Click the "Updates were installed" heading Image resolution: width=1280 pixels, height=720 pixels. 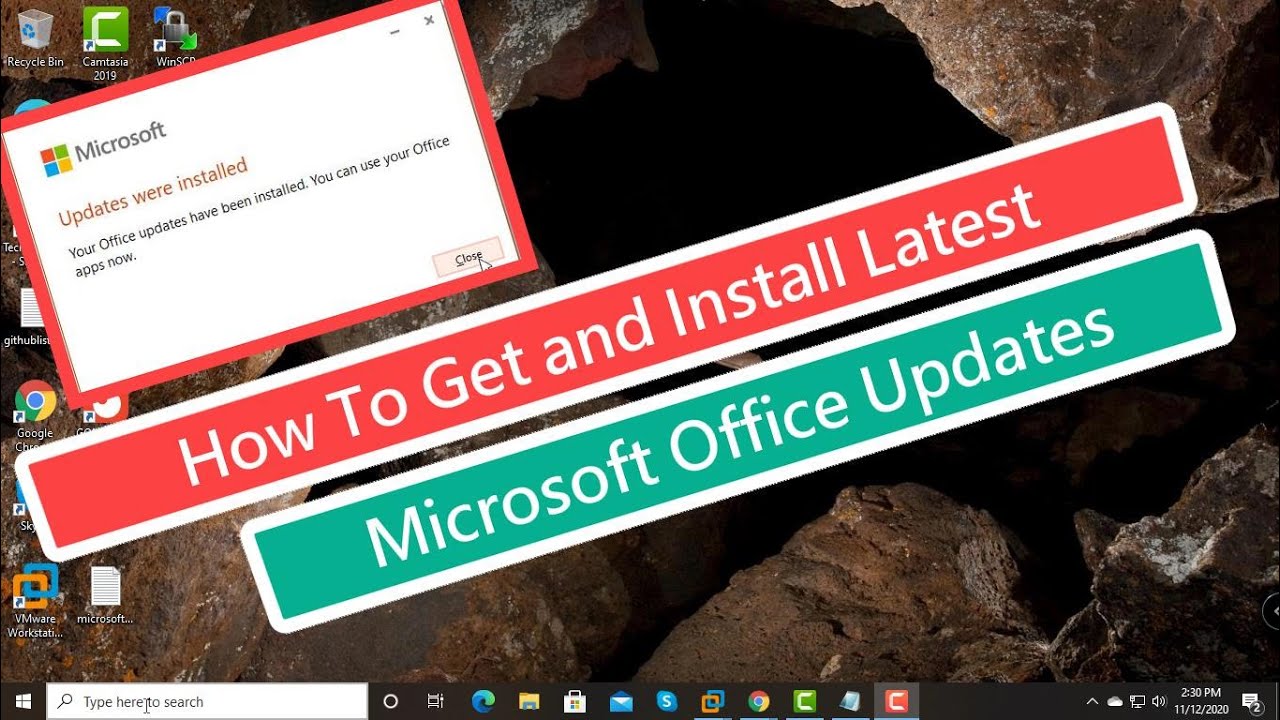coord(152,192)
